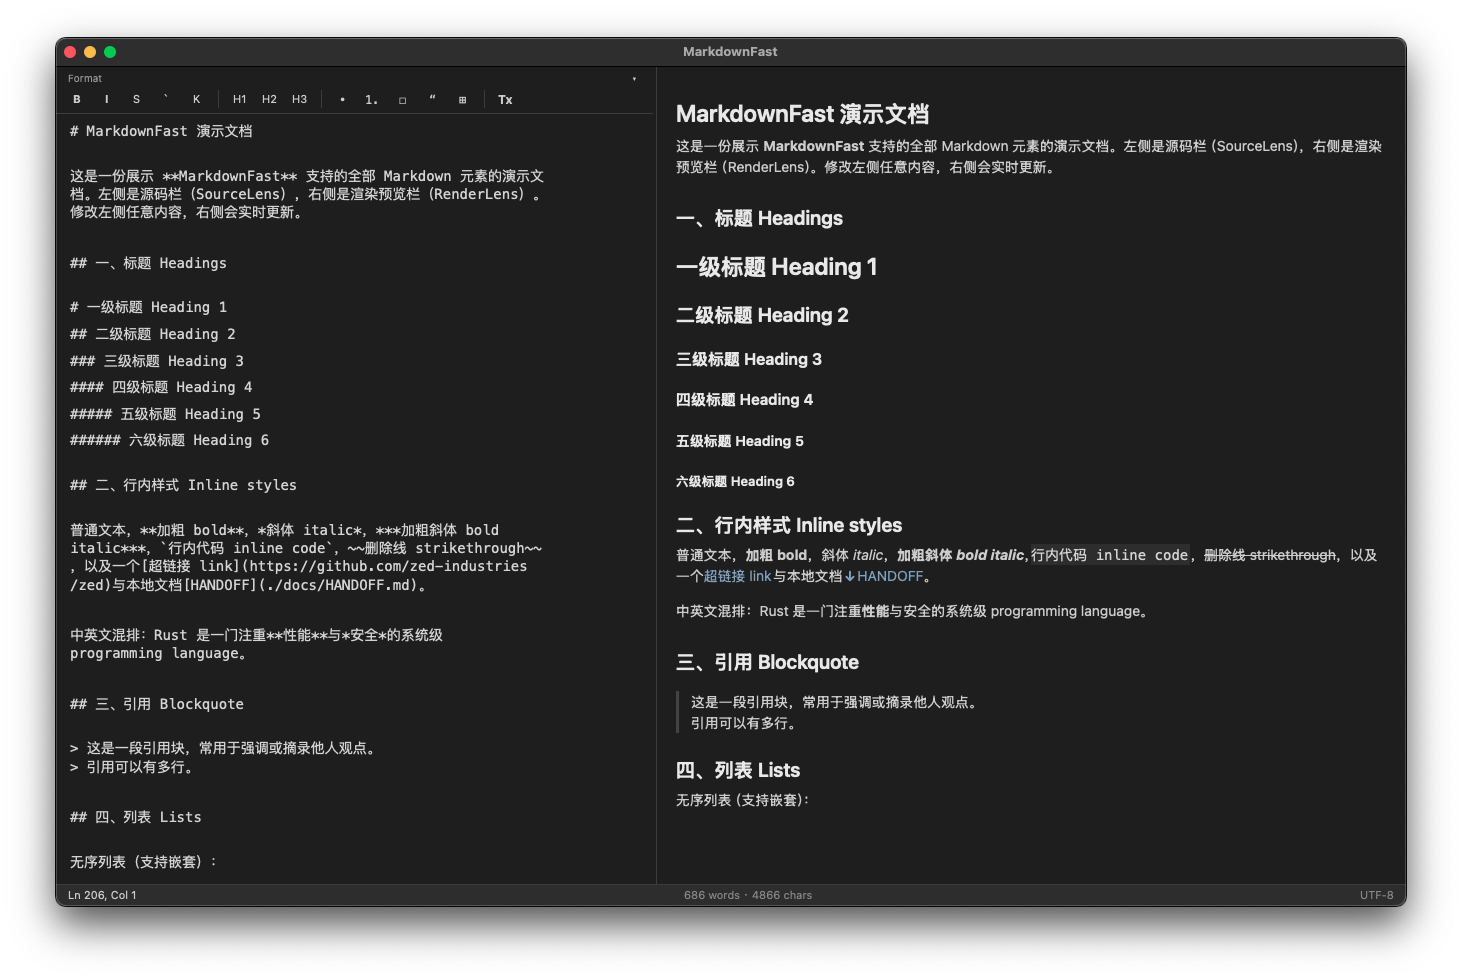
Task: Click the inline code text in preview
Action: (x=1110, y=555)
